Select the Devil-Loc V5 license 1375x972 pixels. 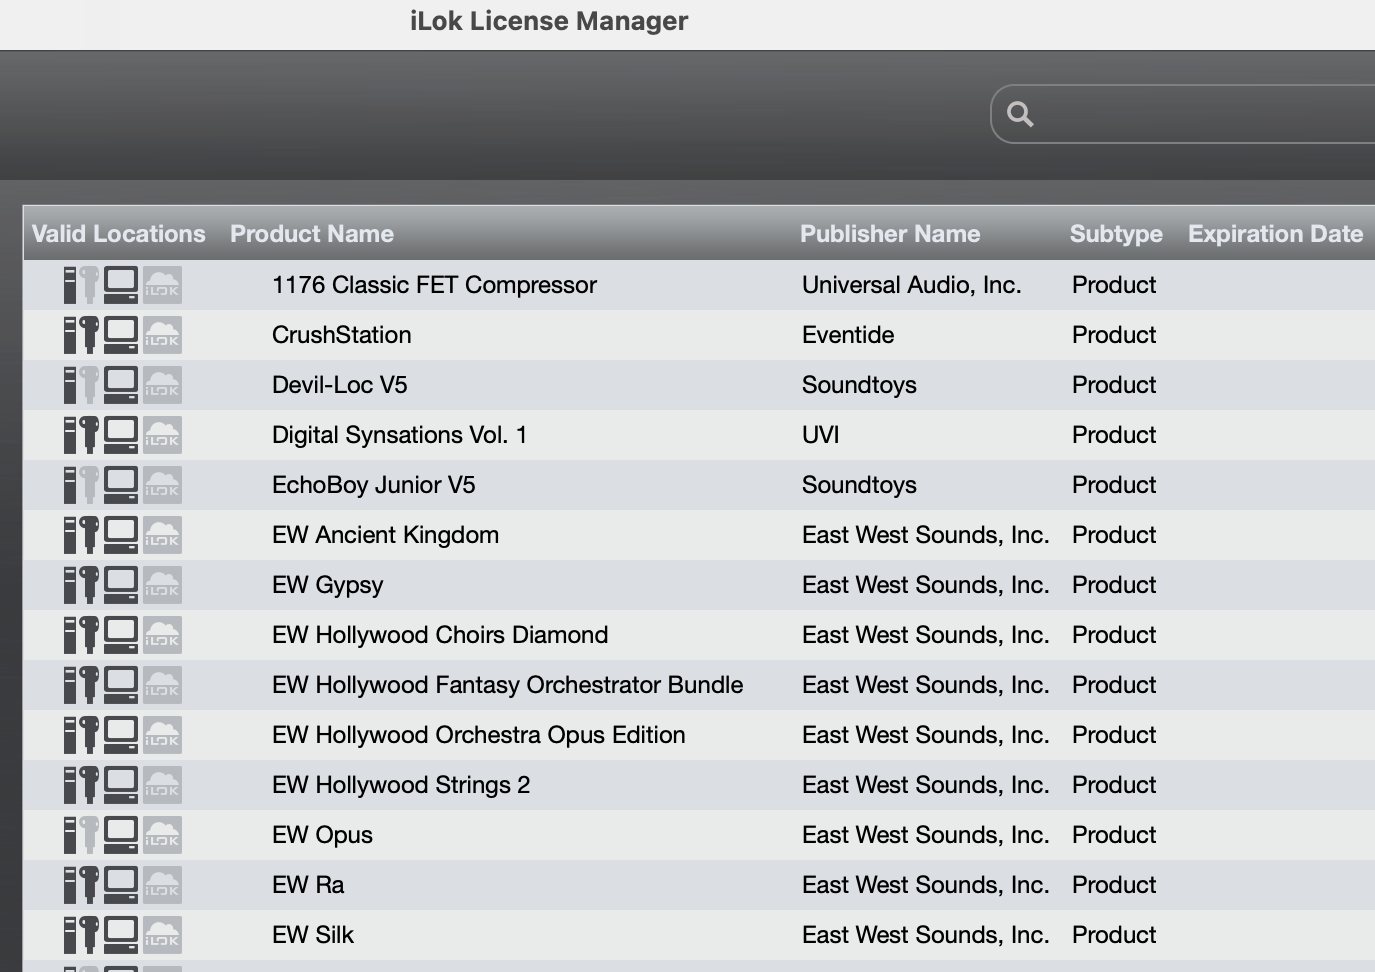click(699, 385)
